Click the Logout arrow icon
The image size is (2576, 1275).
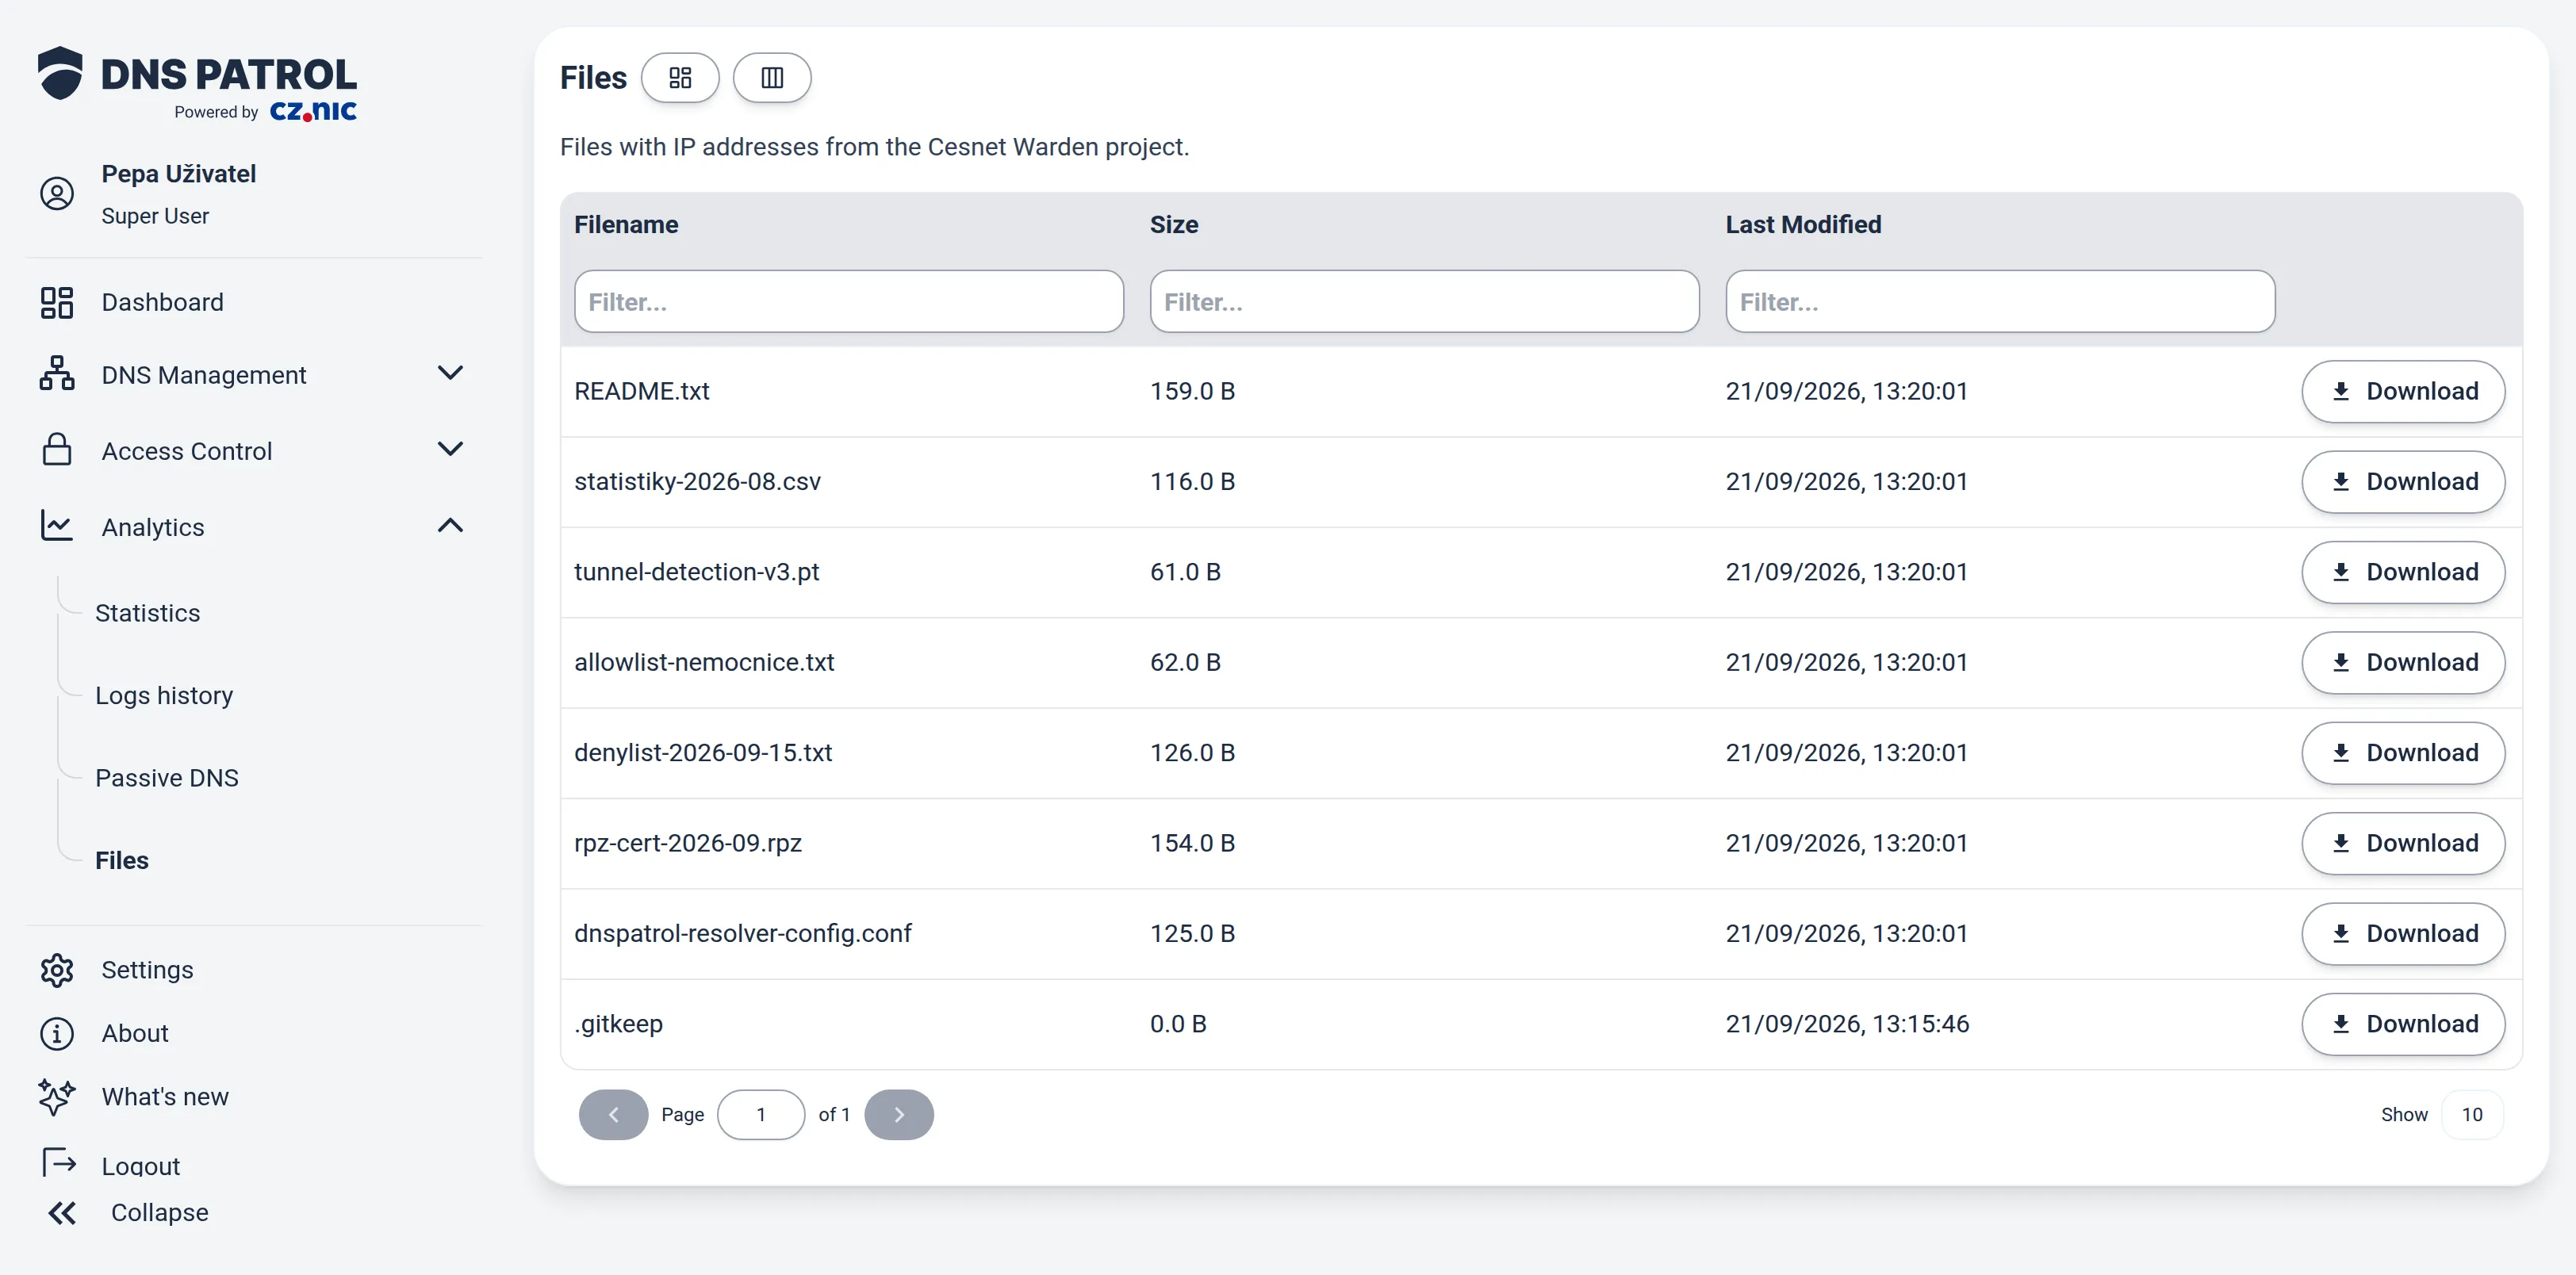[x=59, y=1162]
